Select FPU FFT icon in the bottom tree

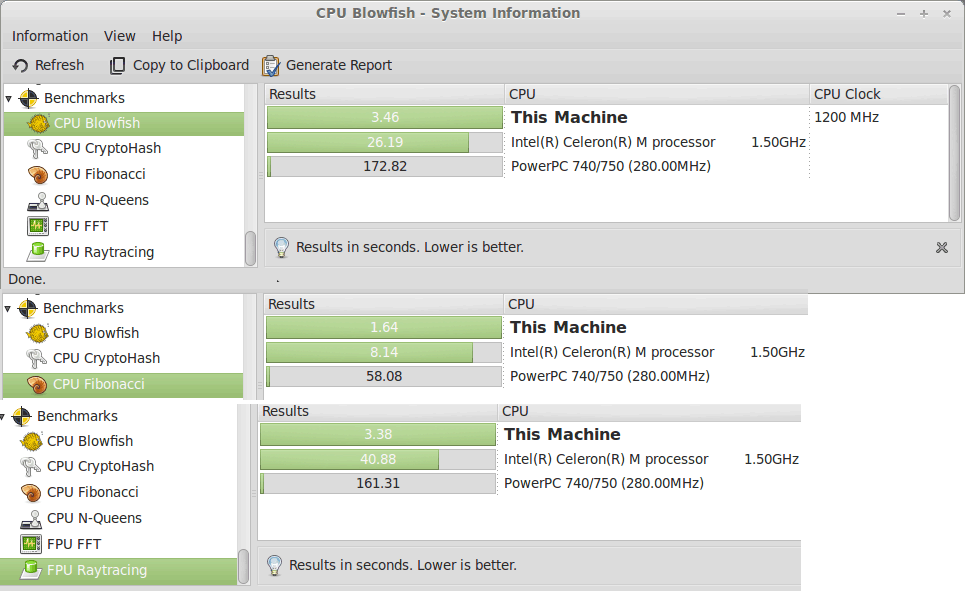31,544
